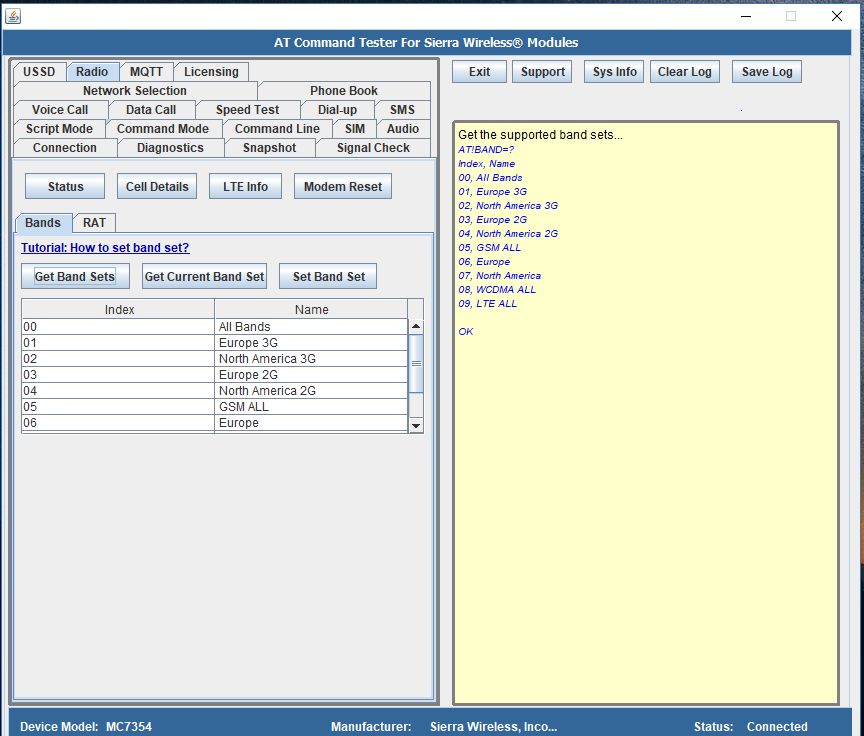
Task: Switch to the SIM tab
Action: (355, 128)
